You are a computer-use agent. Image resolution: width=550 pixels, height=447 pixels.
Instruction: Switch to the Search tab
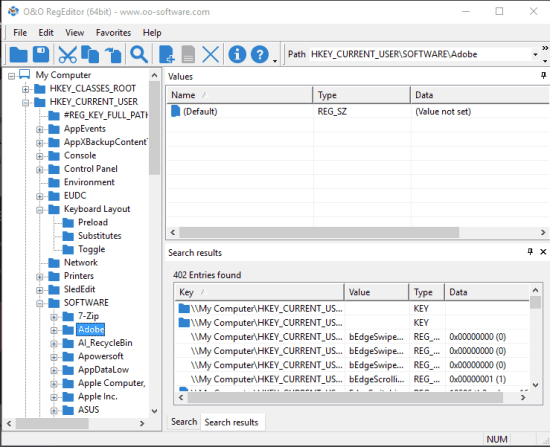[x=184, y=422]
